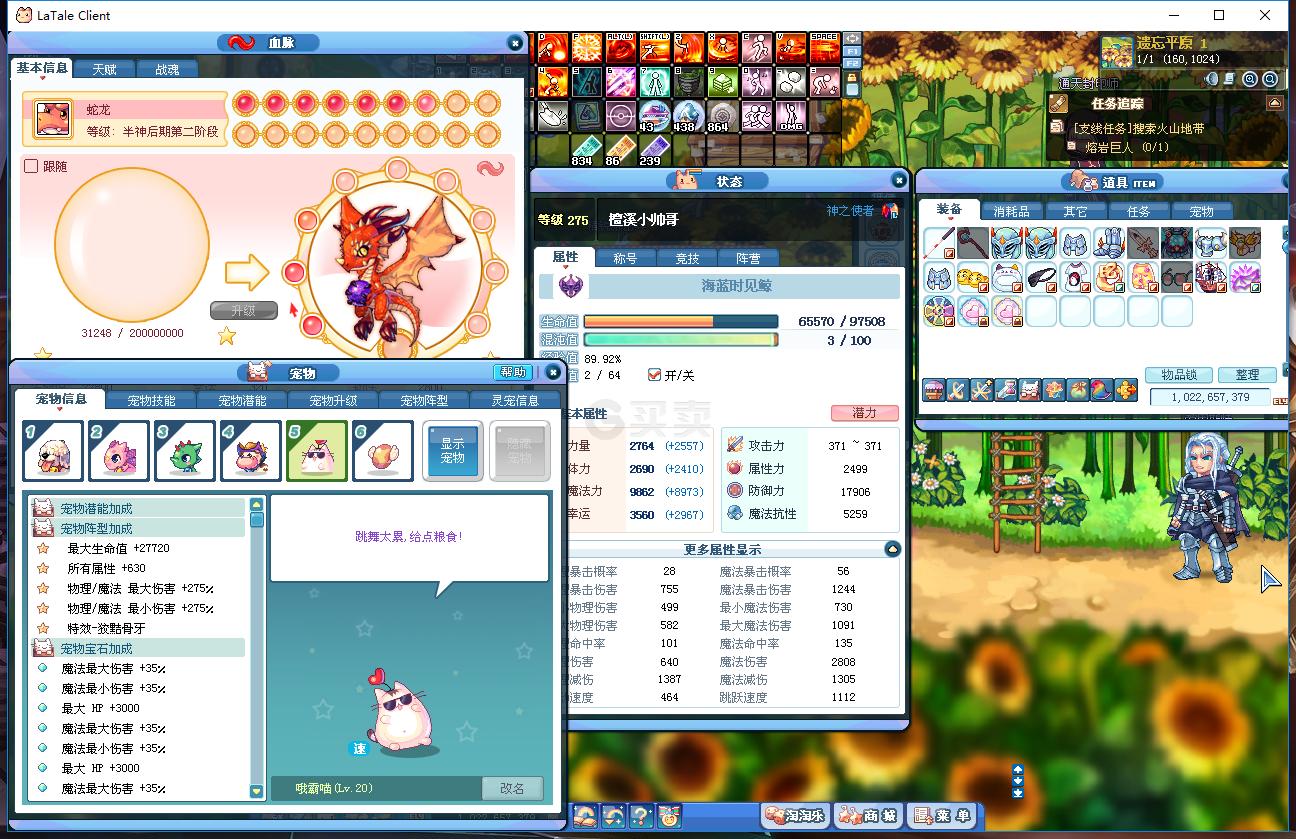Collapse the 宠物潜能加成 section

click(x=138, y=508)
